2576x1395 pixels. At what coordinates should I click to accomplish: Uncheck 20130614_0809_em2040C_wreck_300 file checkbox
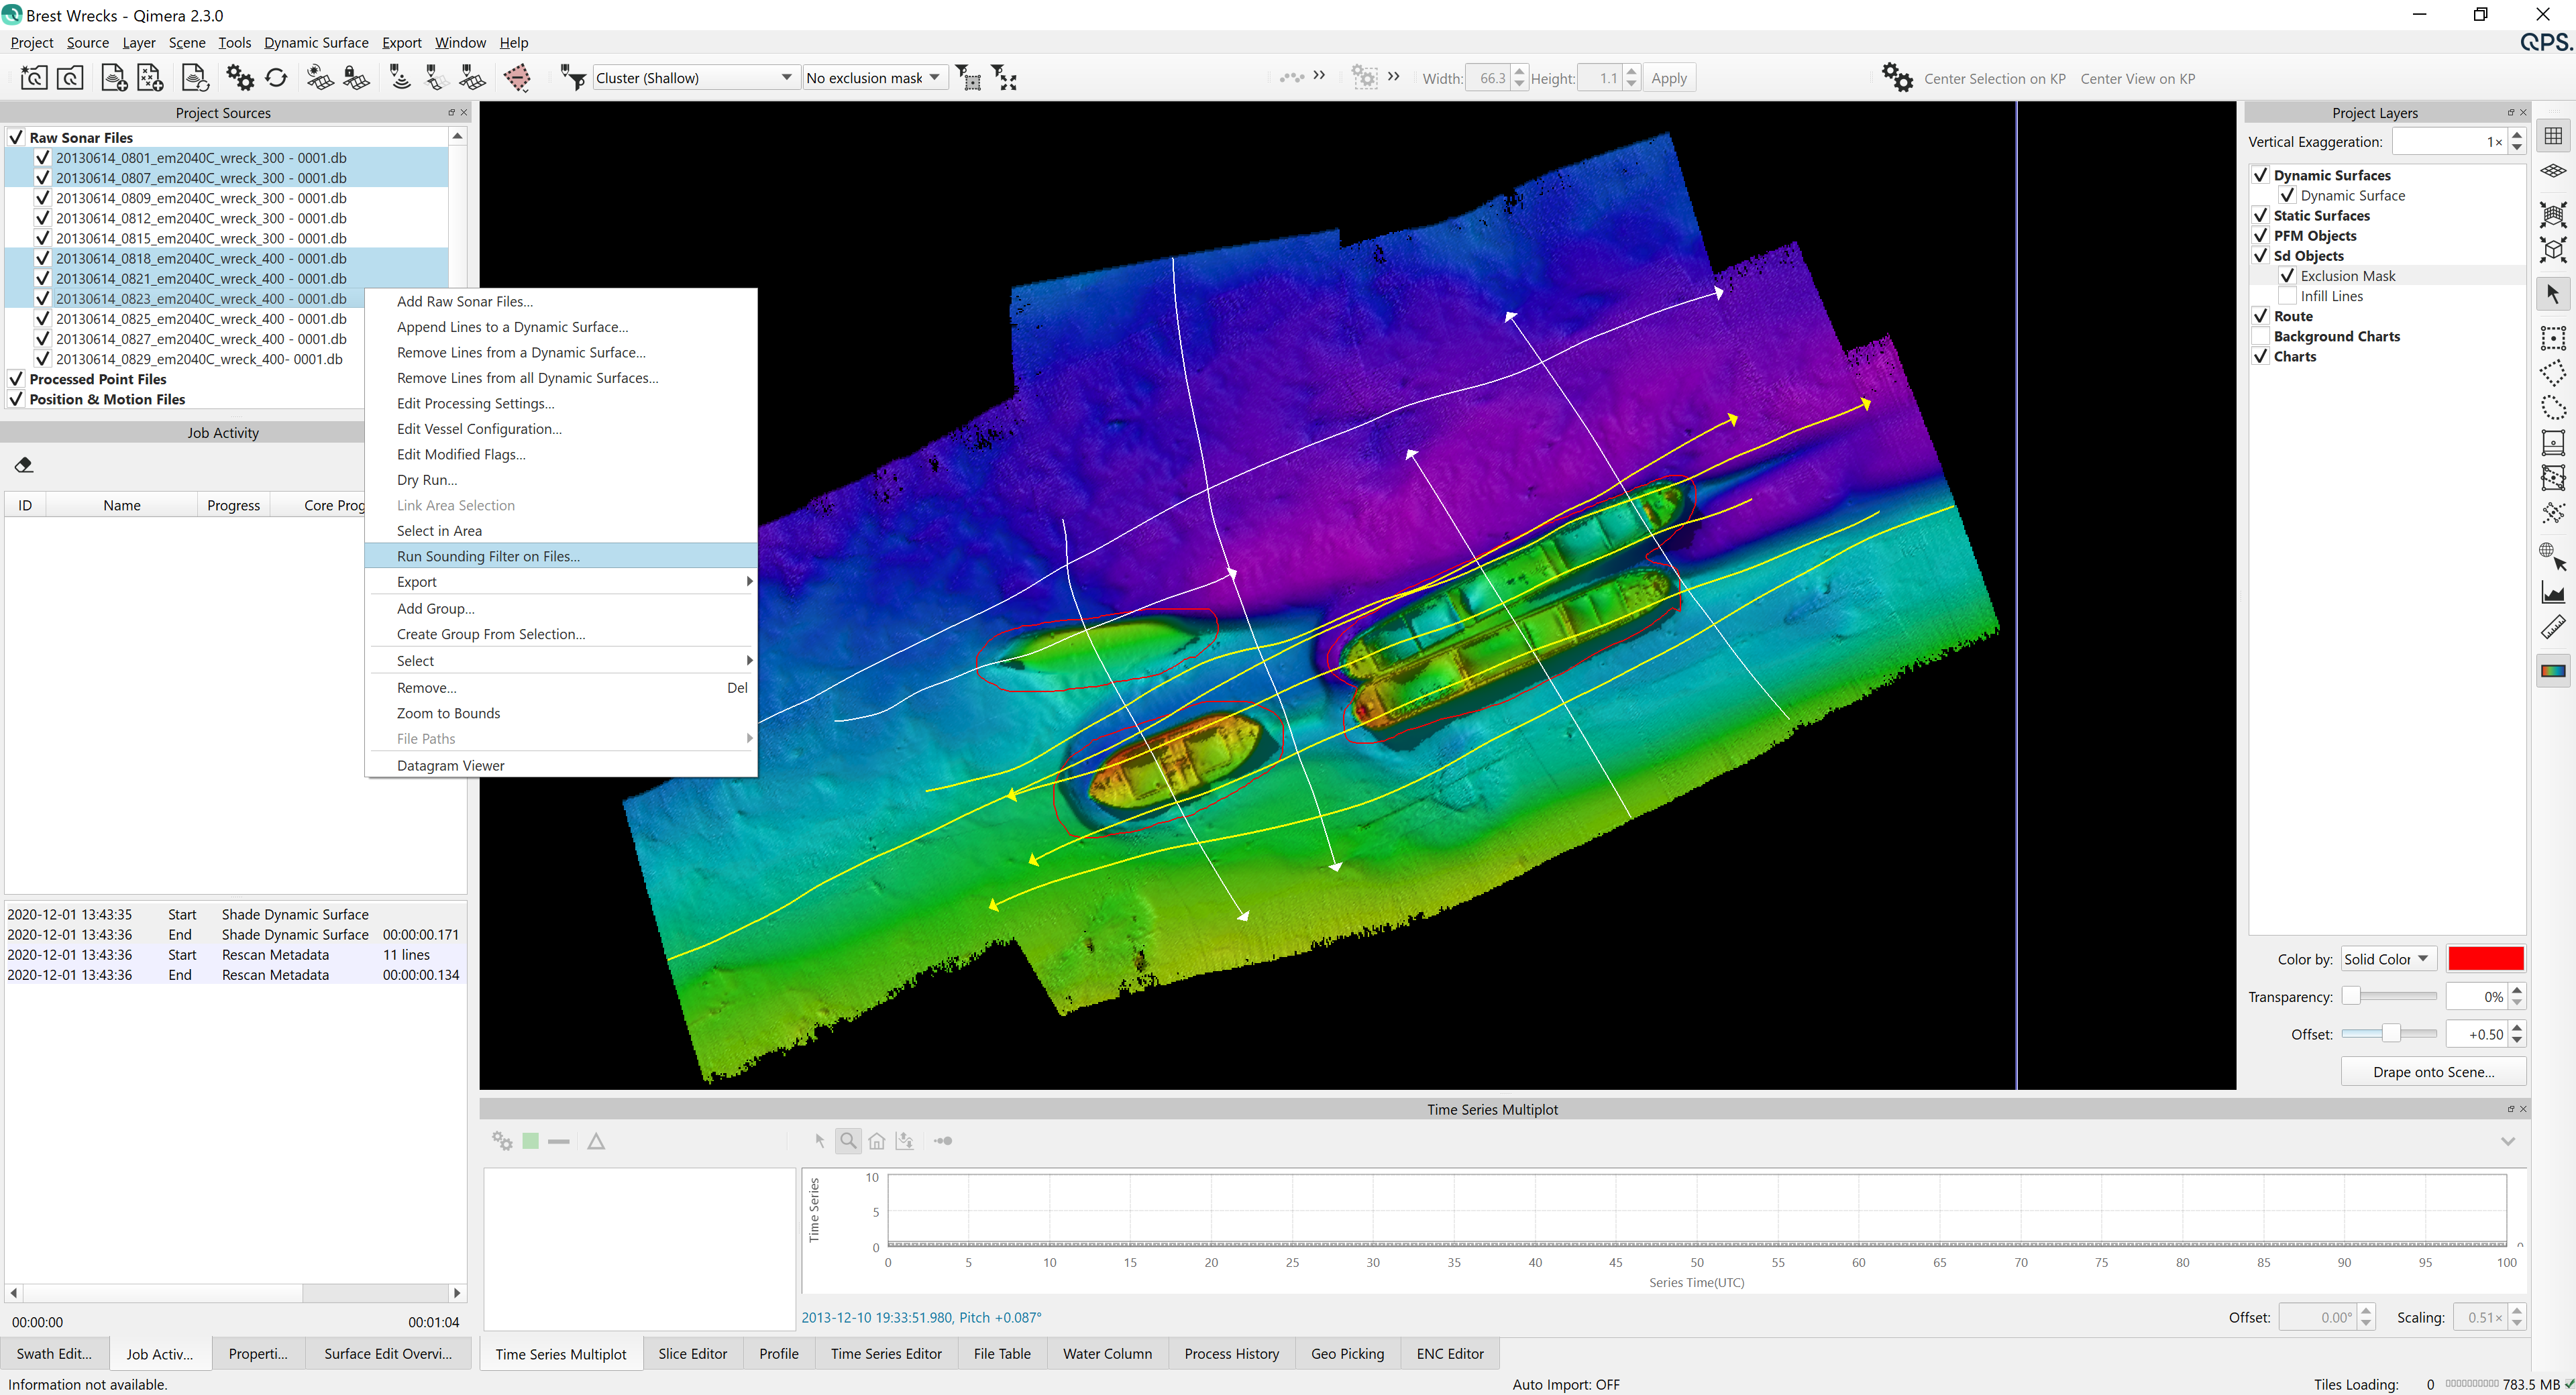click(x=42, y=198)
